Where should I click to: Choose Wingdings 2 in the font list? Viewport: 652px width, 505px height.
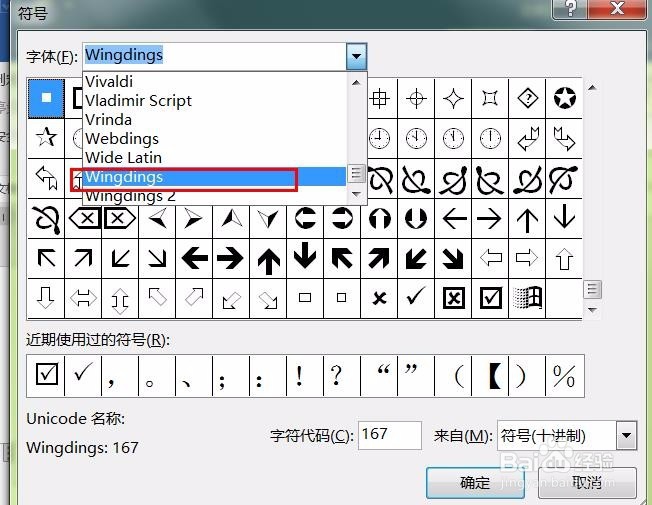[215, 196]
